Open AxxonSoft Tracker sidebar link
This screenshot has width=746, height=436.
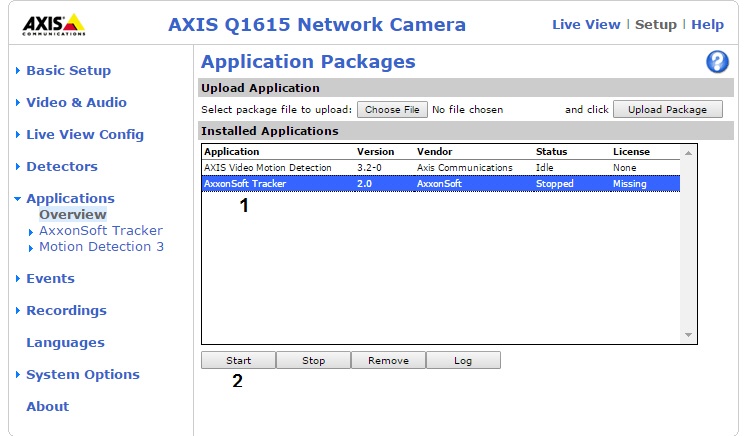[x=100, y=231]
